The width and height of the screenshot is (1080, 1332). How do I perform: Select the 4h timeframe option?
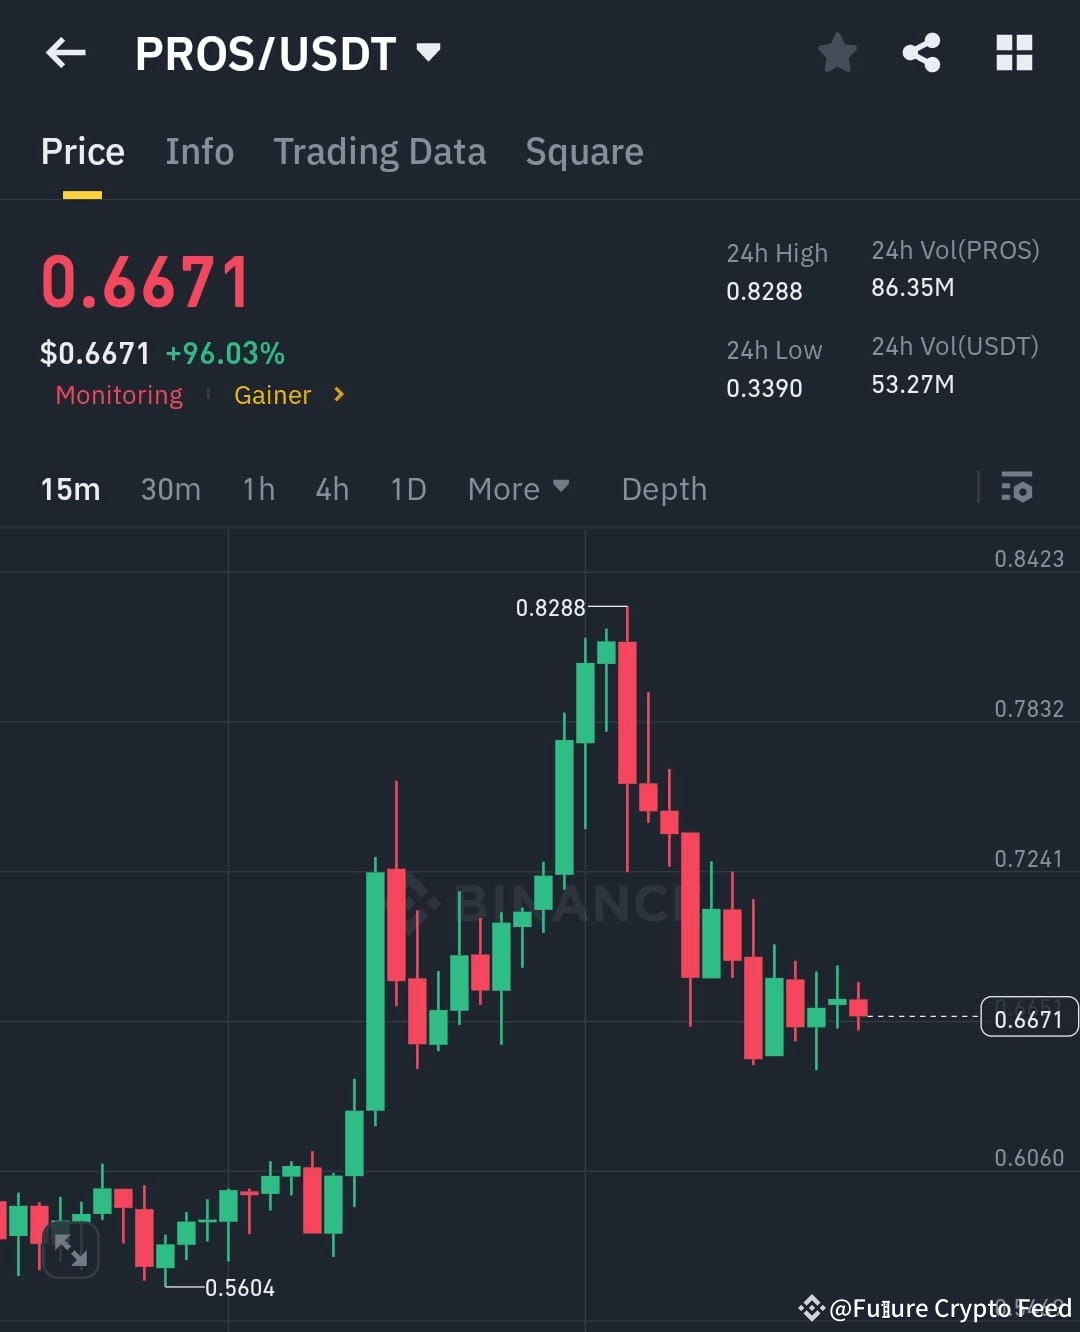tap(332, 489)
